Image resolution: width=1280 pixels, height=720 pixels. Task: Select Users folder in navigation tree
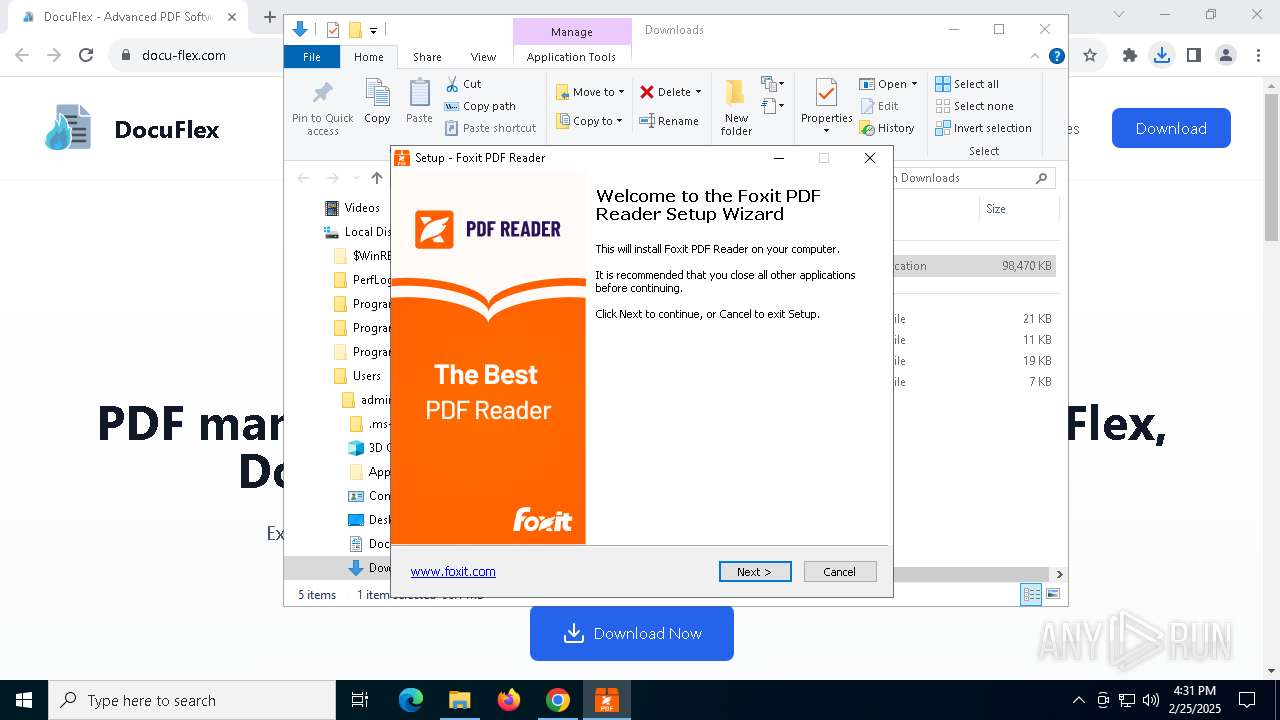point(367,376)
